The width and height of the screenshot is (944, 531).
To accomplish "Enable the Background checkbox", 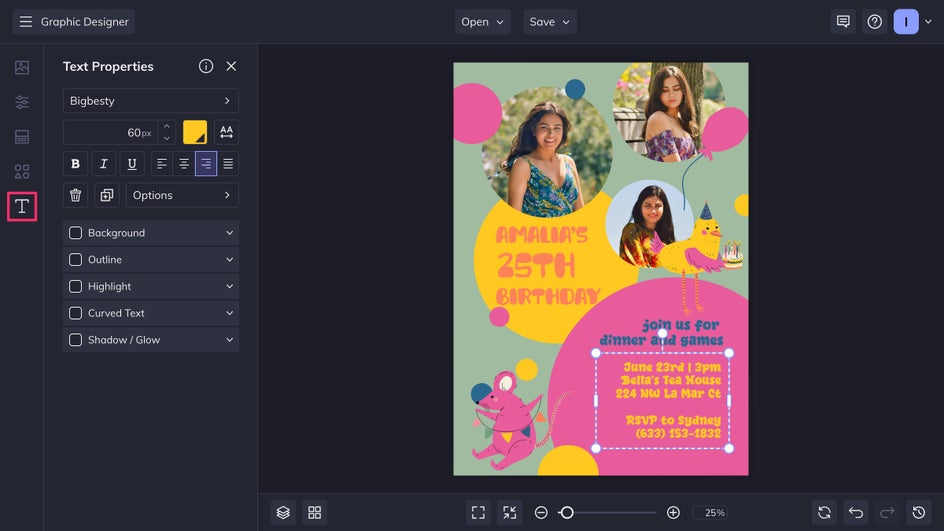I will [x=75, y=233].
